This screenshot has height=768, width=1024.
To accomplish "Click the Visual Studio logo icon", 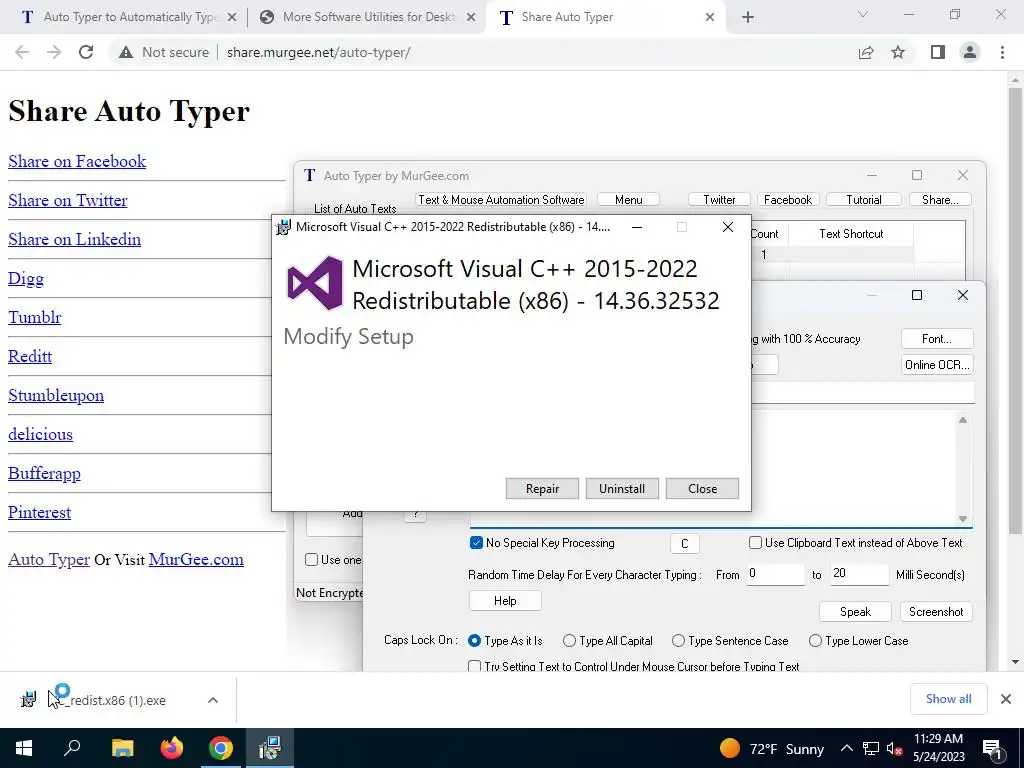I will (x=315, y=283).
